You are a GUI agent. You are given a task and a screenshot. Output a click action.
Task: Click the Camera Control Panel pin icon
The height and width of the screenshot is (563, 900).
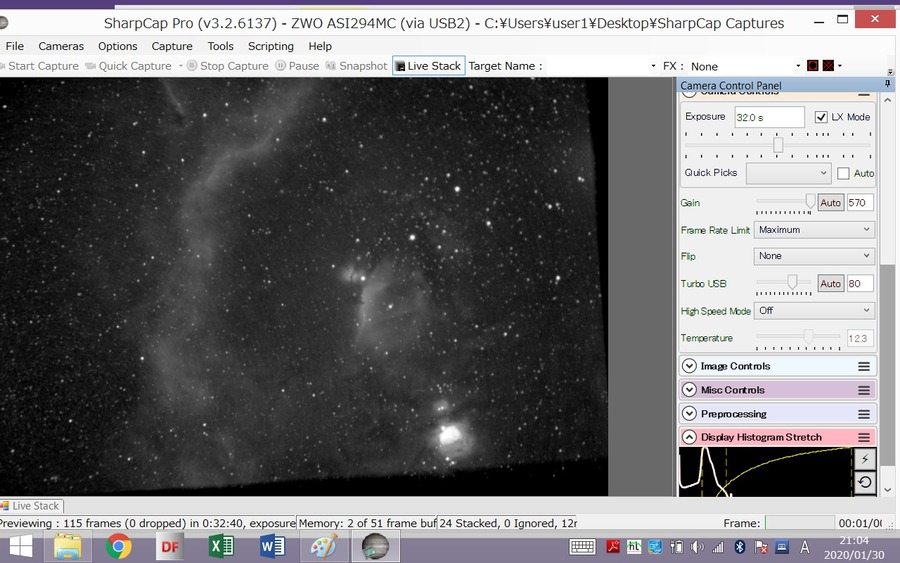tap(887, 84)
